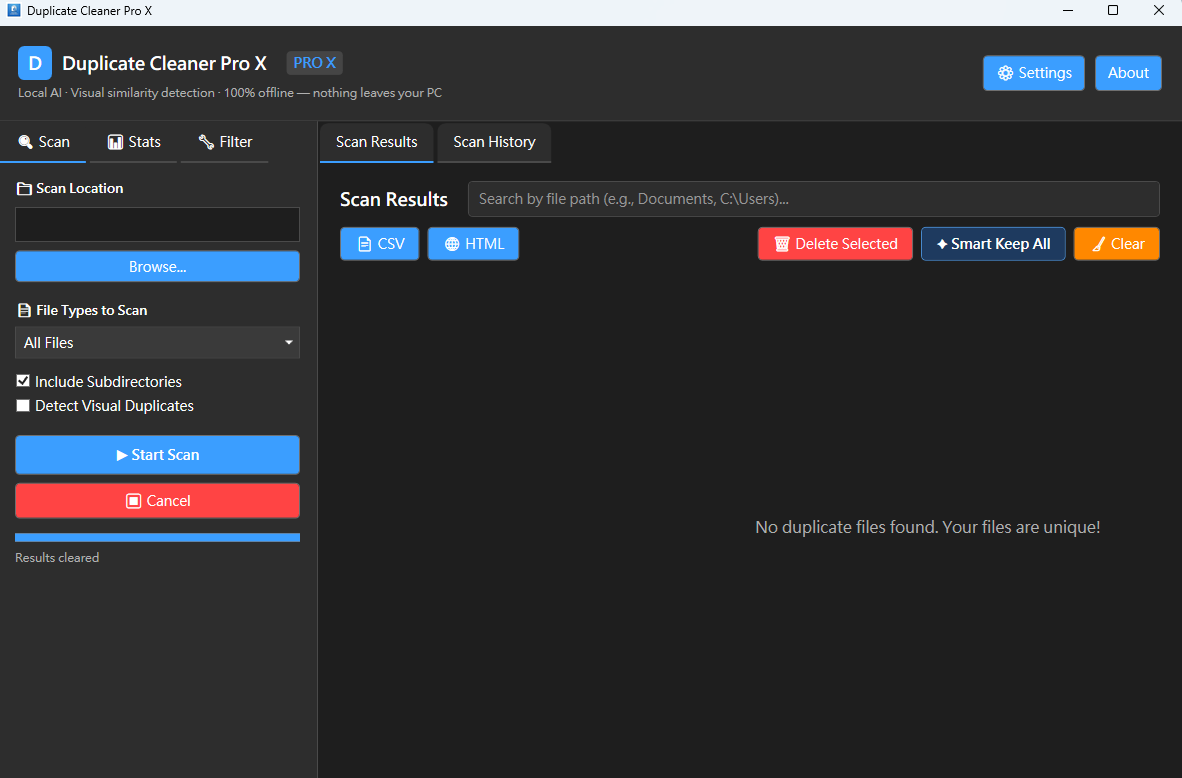
Task: Switch to the Filter tab
Action: tap(225, 142)
